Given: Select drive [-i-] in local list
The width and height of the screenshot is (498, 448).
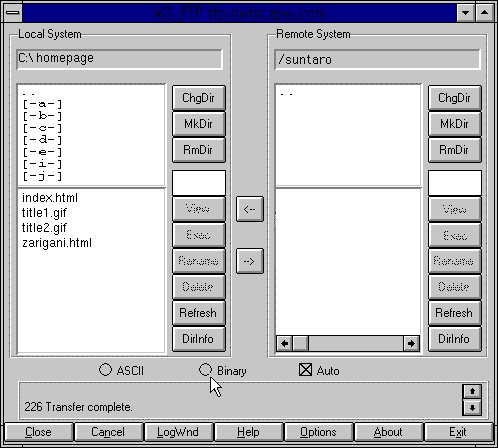Looking at the screenshot, I should (x=42, y=164).
